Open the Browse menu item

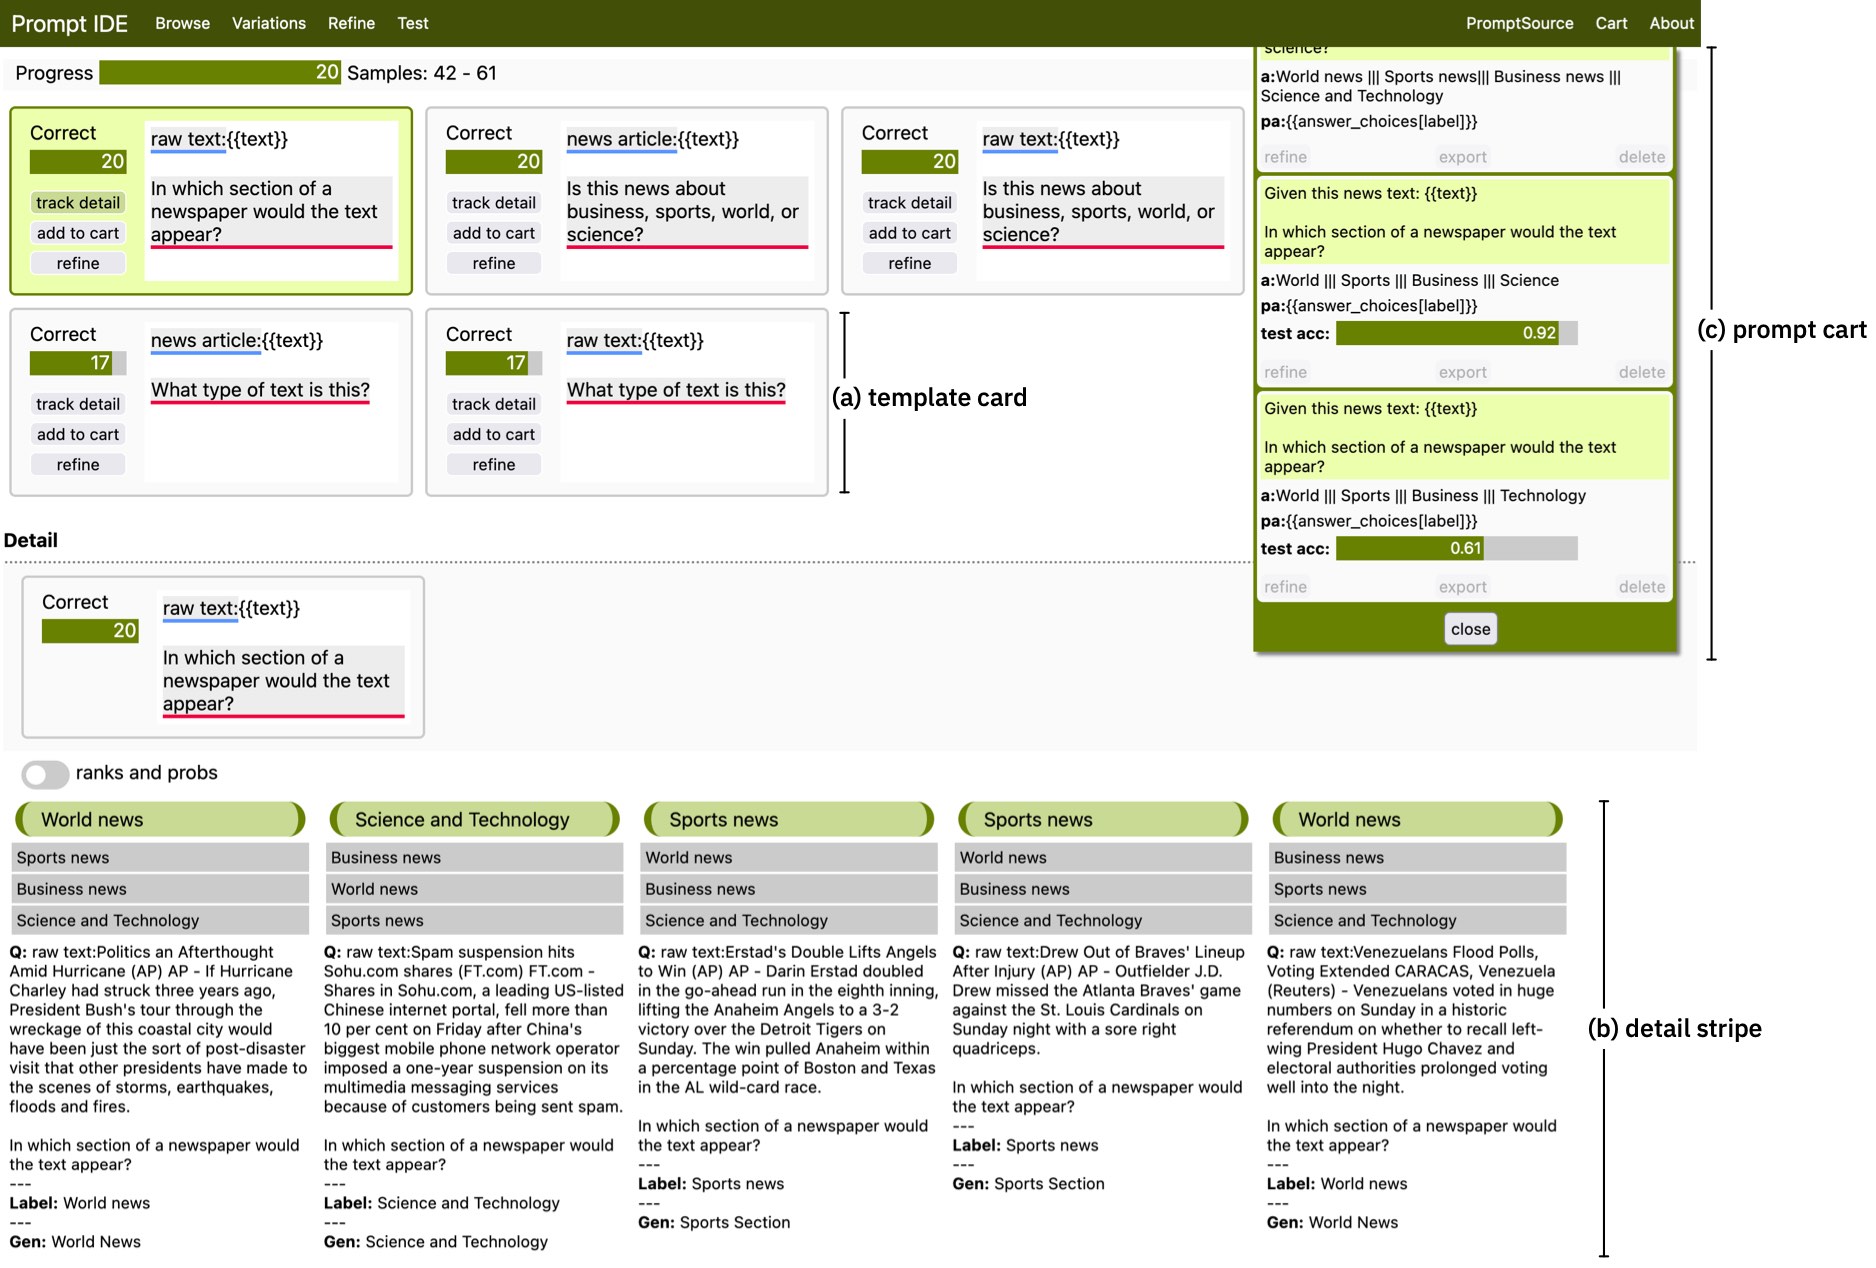tap(182, 23)
